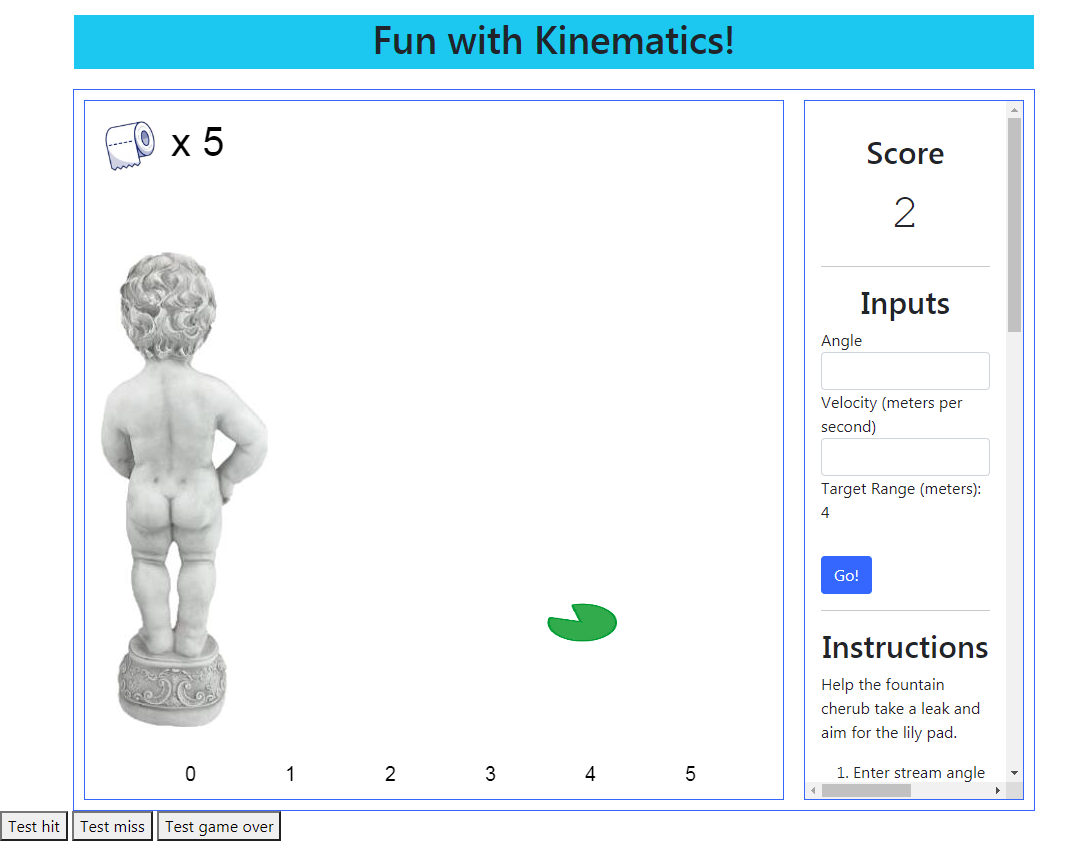Image resolution: width=1070 pixels, height=857 pixels.
Task: Click the sidebar scroll down arrow
Action: (1014, 772)
